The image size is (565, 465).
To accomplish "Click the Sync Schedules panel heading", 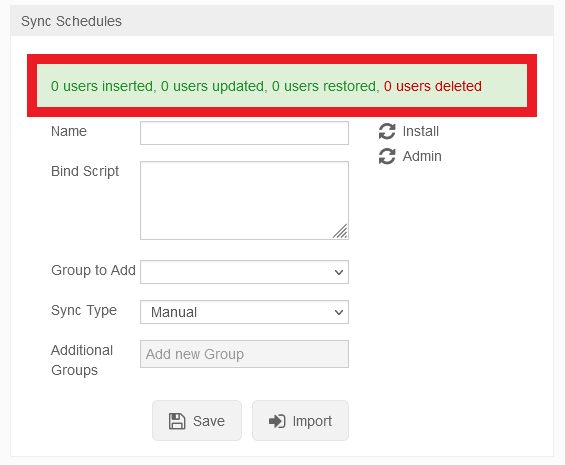I will 71,21.
